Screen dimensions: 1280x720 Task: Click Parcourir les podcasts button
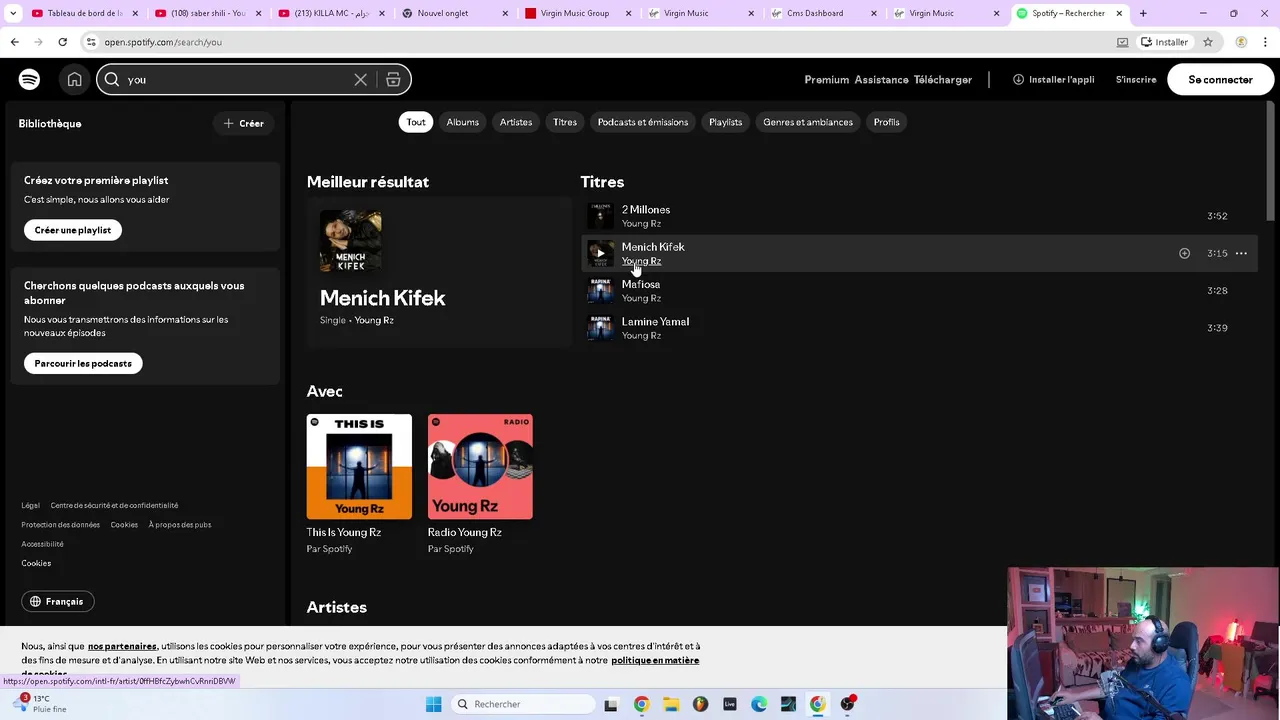point(83,363)
